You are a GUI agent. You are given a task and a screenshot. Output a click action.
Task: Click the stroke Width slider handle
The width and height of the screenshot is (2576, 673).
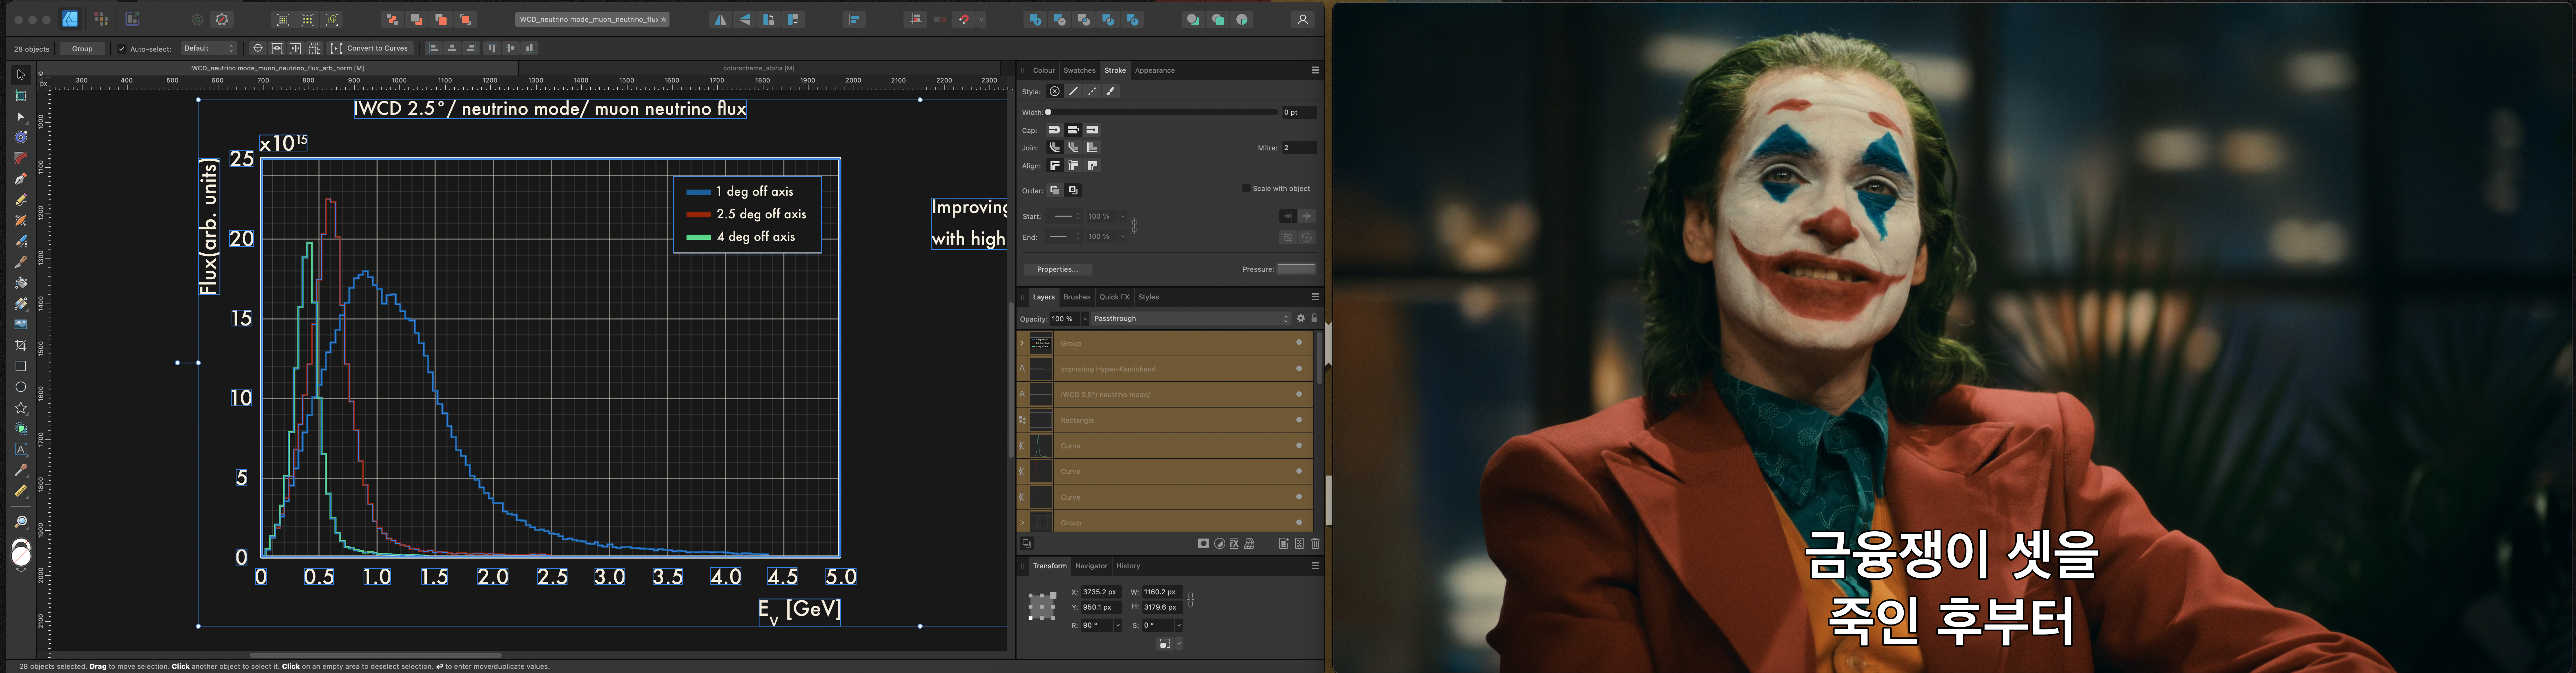pyautogui.click(x=1048, y=112)
